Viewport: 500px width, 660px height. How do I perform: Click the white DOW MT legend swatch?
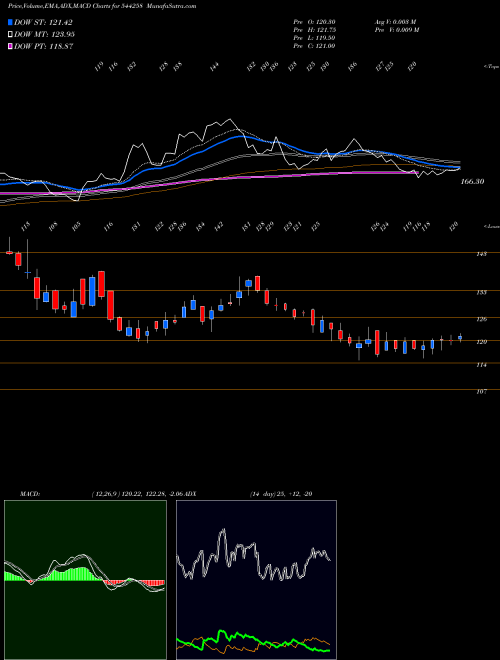pyautogui.click(x=11, y=35)
